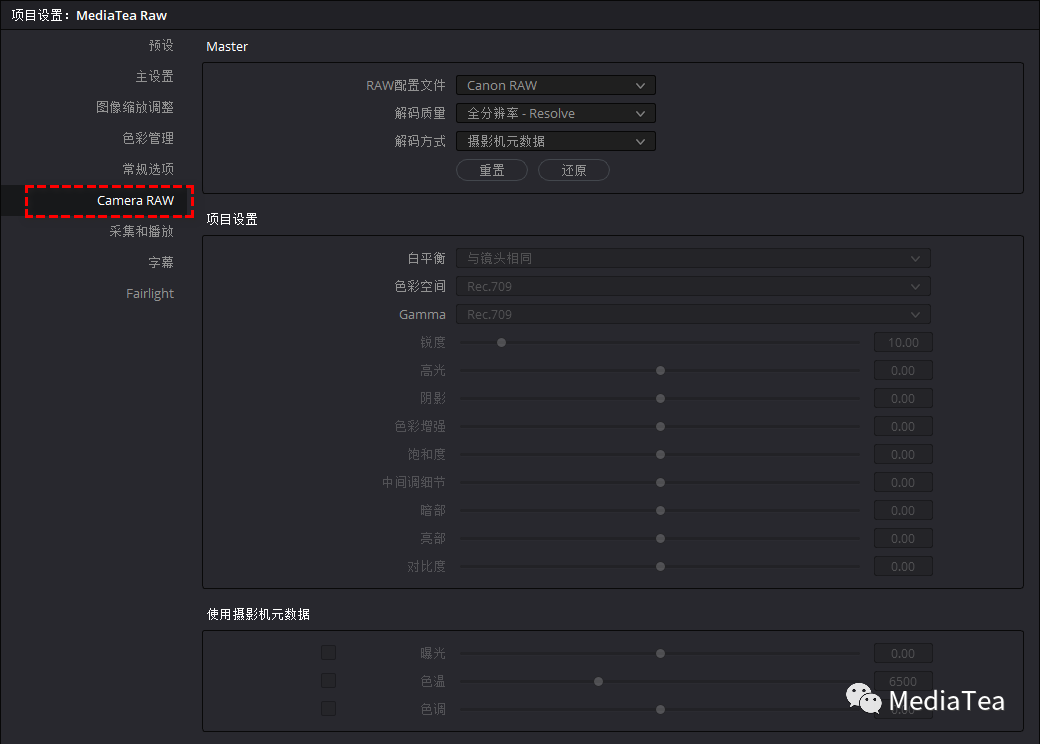Open the 常规选项 page
The width and height of the screenshot is (1040, 744).
(x=148, y=169)
